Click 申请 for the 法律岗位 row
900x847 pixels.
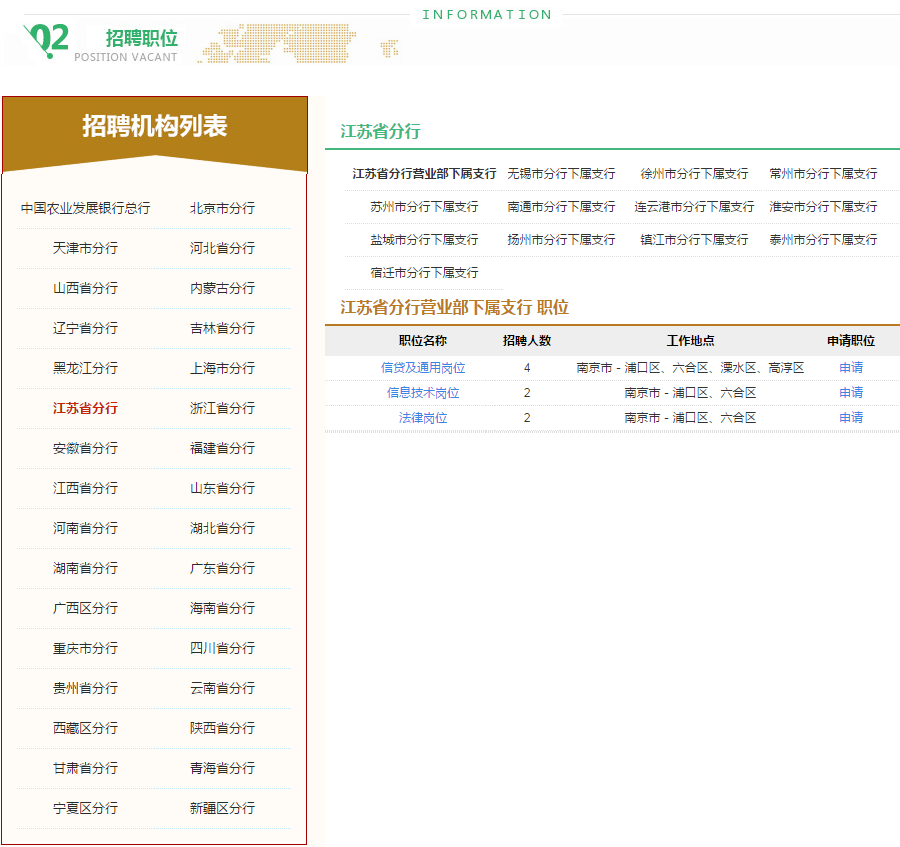(x=851, y=418)
